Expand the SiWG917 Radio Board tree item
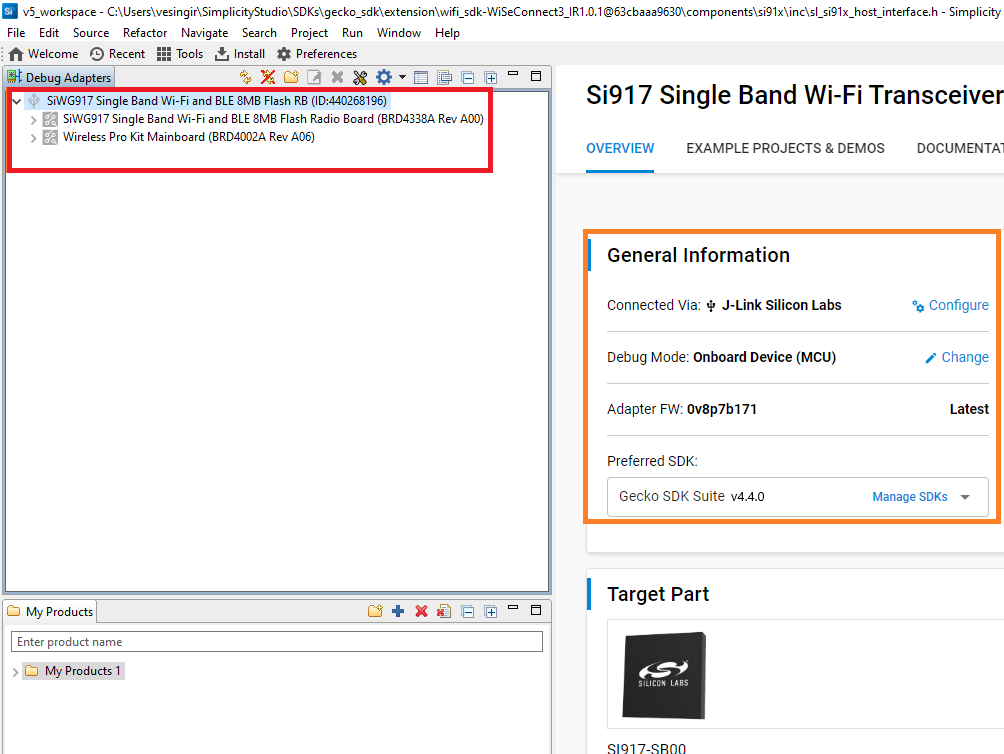The image size is (1004, 754). coord(33,119)
